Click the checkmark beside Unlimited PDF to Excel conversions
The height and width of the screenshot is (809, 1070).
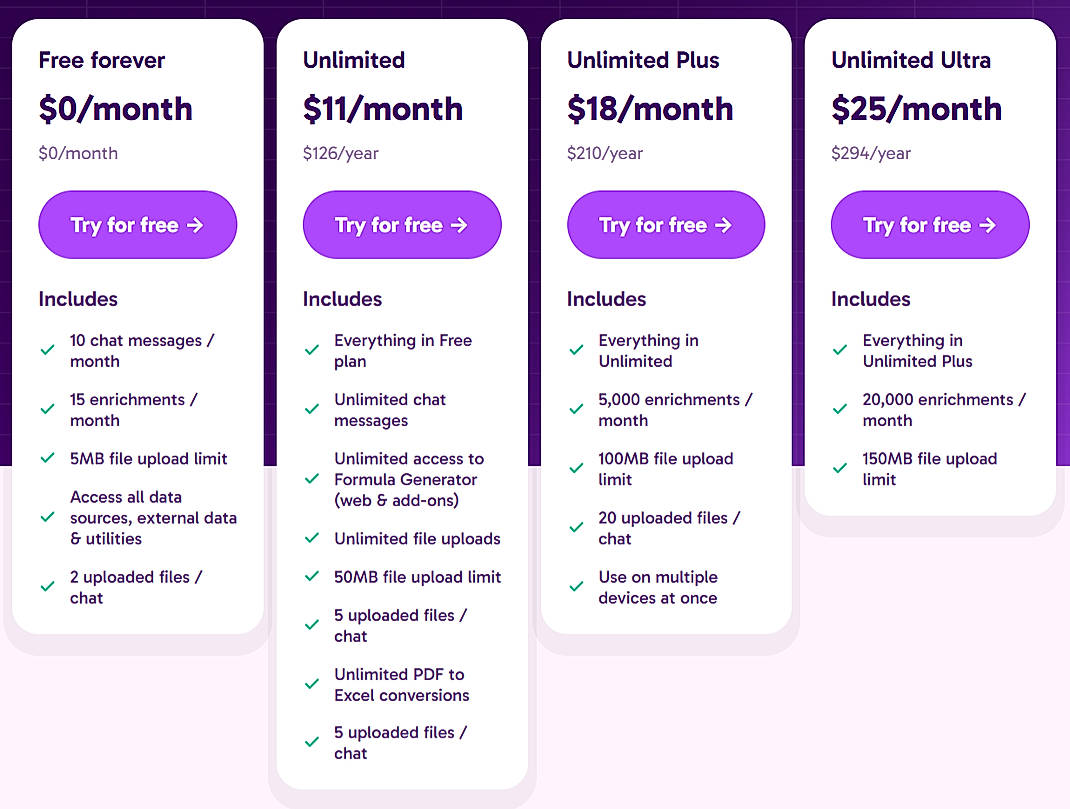coord(311,685)
